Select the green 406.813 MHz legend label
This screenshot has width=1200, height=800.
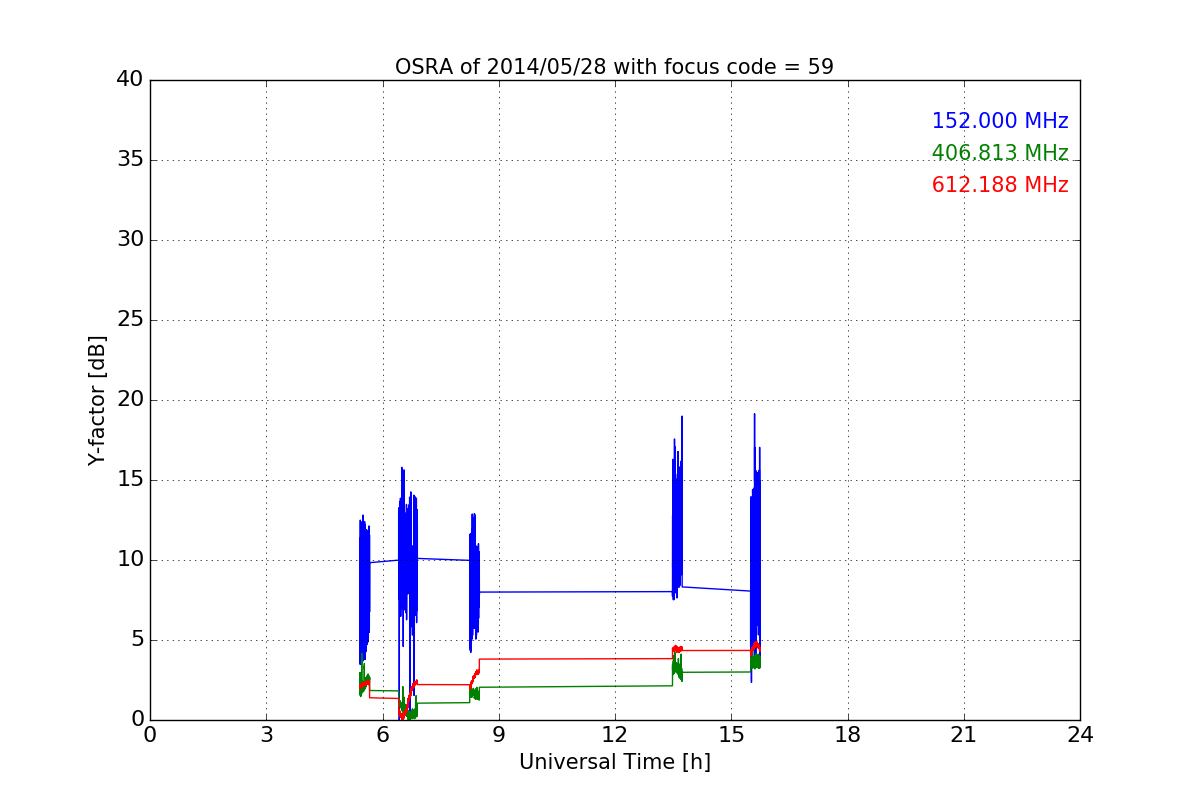[1000, 153]
